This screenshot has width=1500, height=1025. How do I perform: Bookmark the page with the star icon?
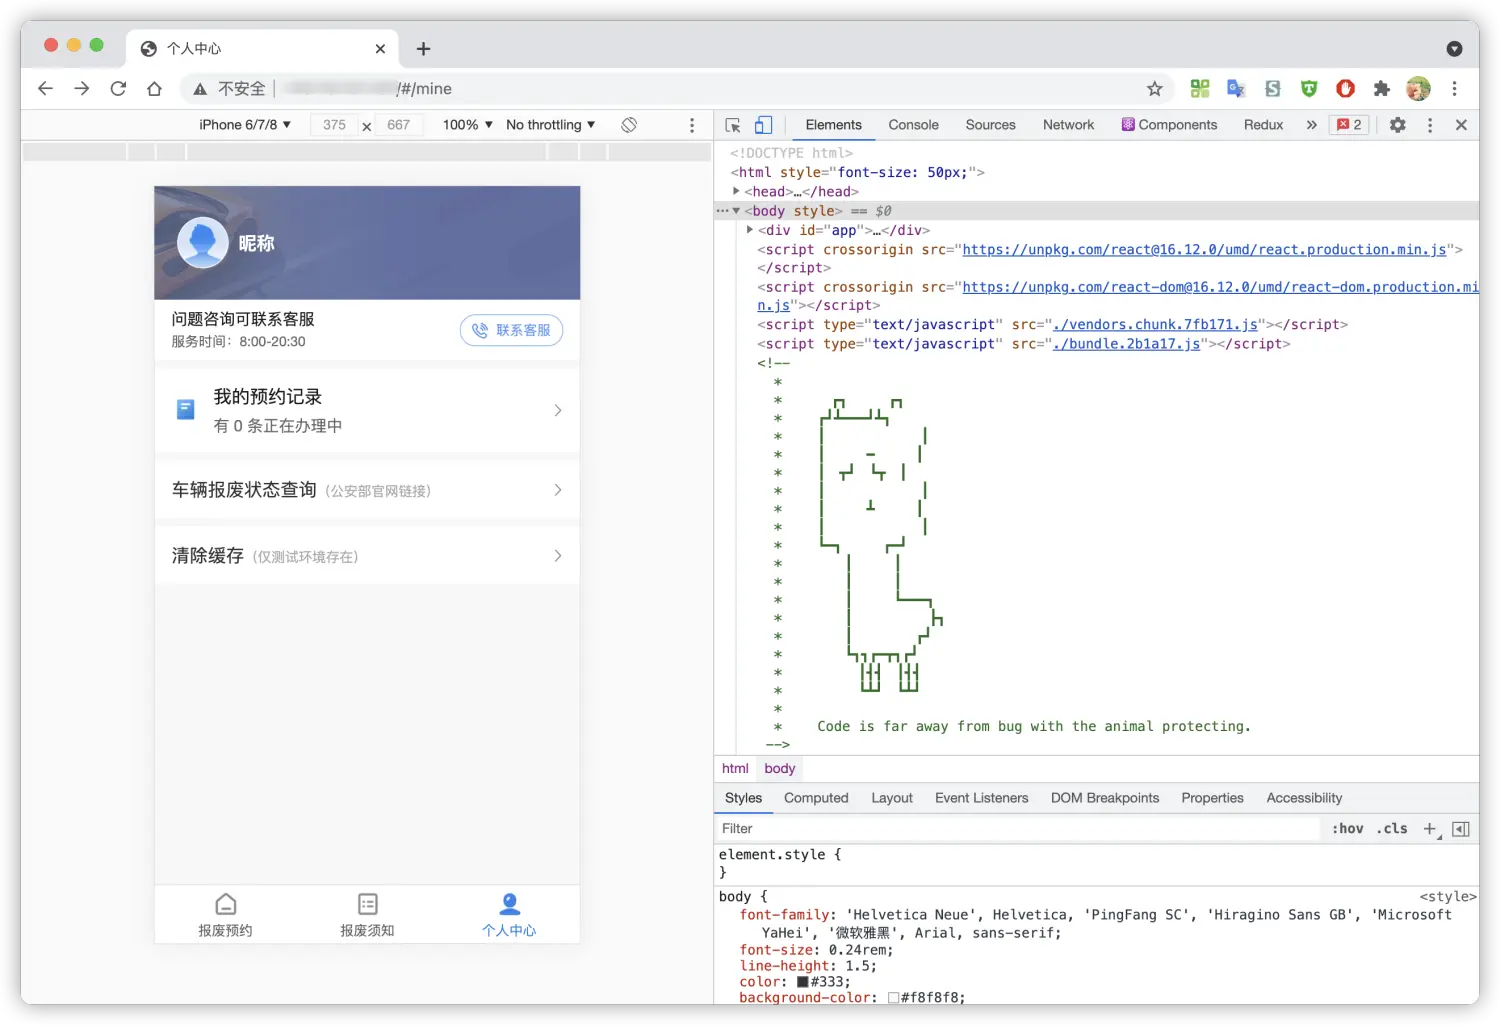[1155, 89]
